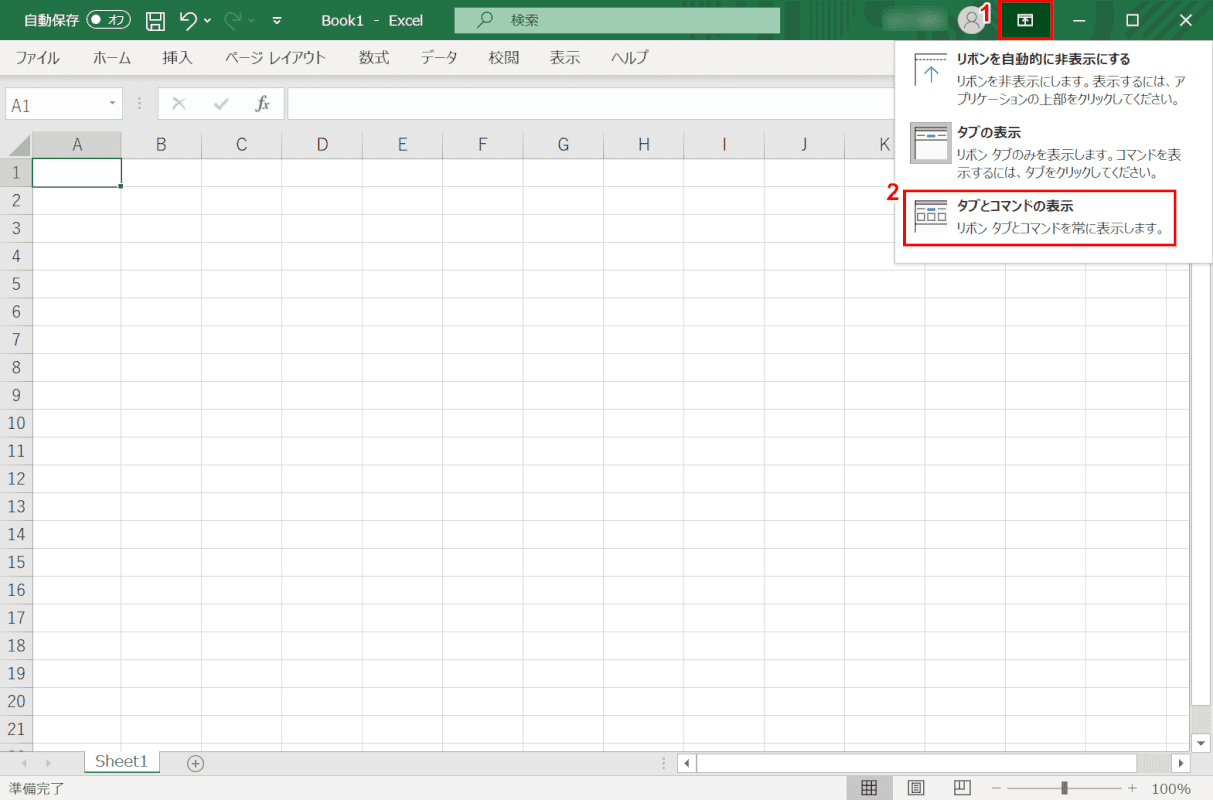Click the 100% zoom level text
The width and height of the screenshot is (1213, 800).
1170,788
